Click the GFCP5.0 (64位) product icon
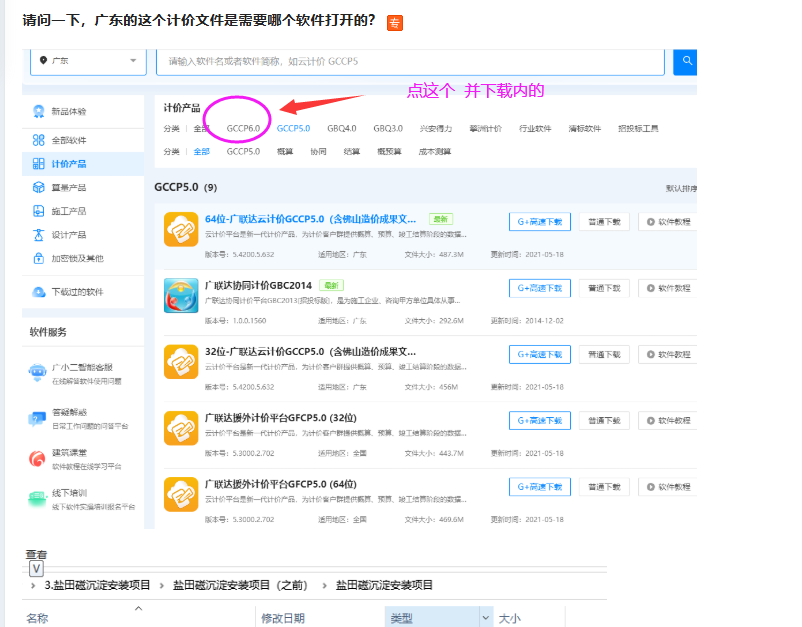 [x=181, y=494]
